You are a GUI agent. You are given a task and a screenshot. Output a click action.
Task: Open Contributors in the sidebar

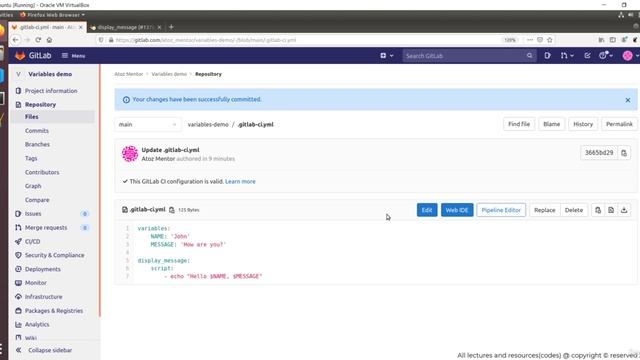click(42, 172)
